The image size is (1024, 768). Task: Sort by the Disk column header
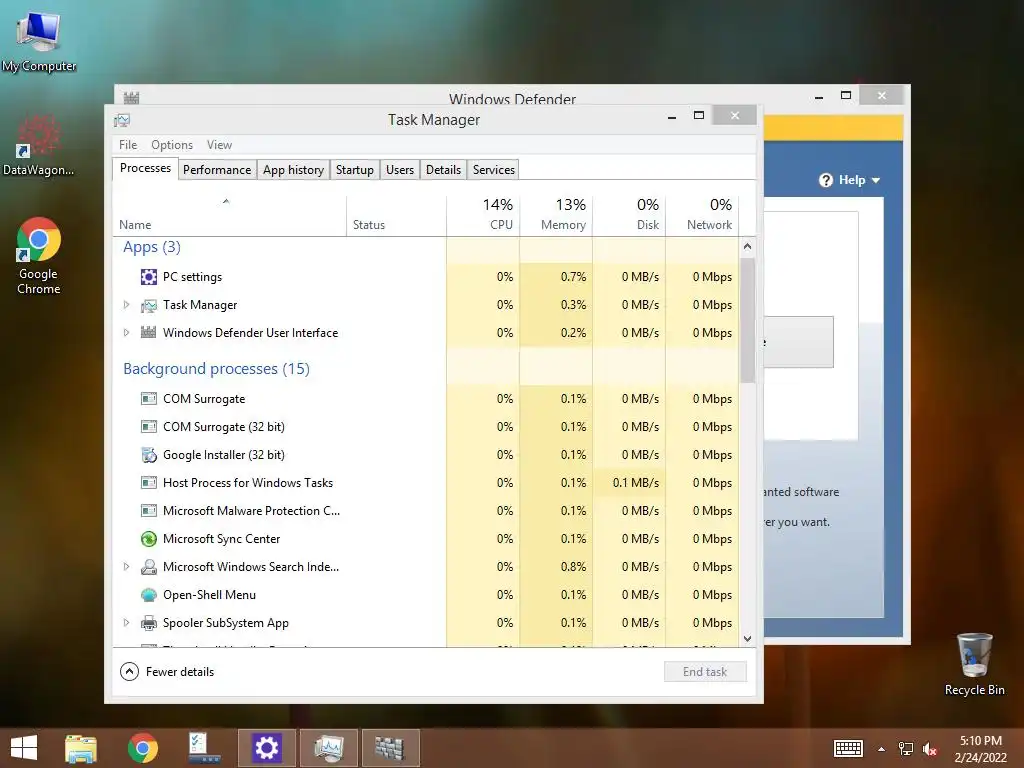(630, 215)
